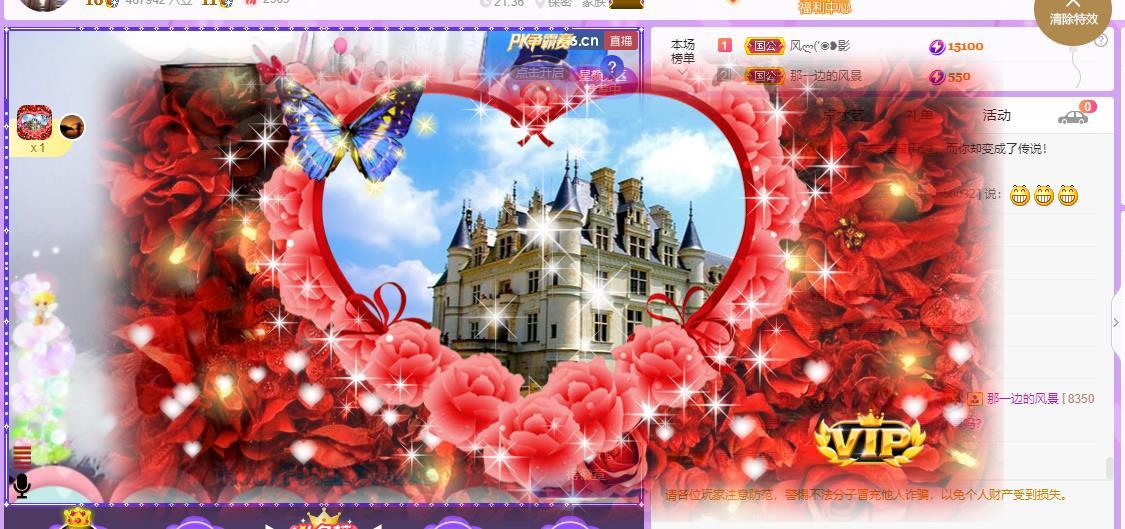Click the 点击开启 button on the video
The height and width of the screenshot is (529, 1125).
tap(540, 73)
